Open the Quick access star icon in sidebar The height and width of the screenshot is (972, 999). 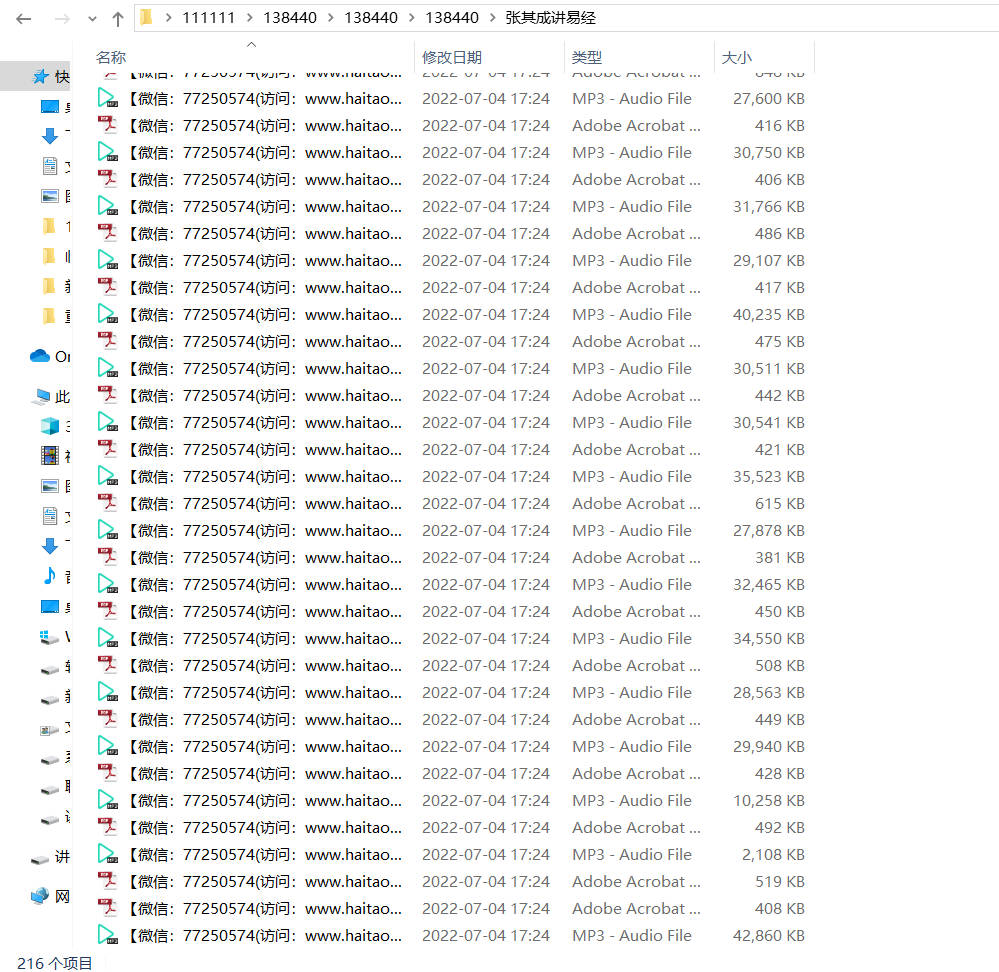[x=40, y=76]
